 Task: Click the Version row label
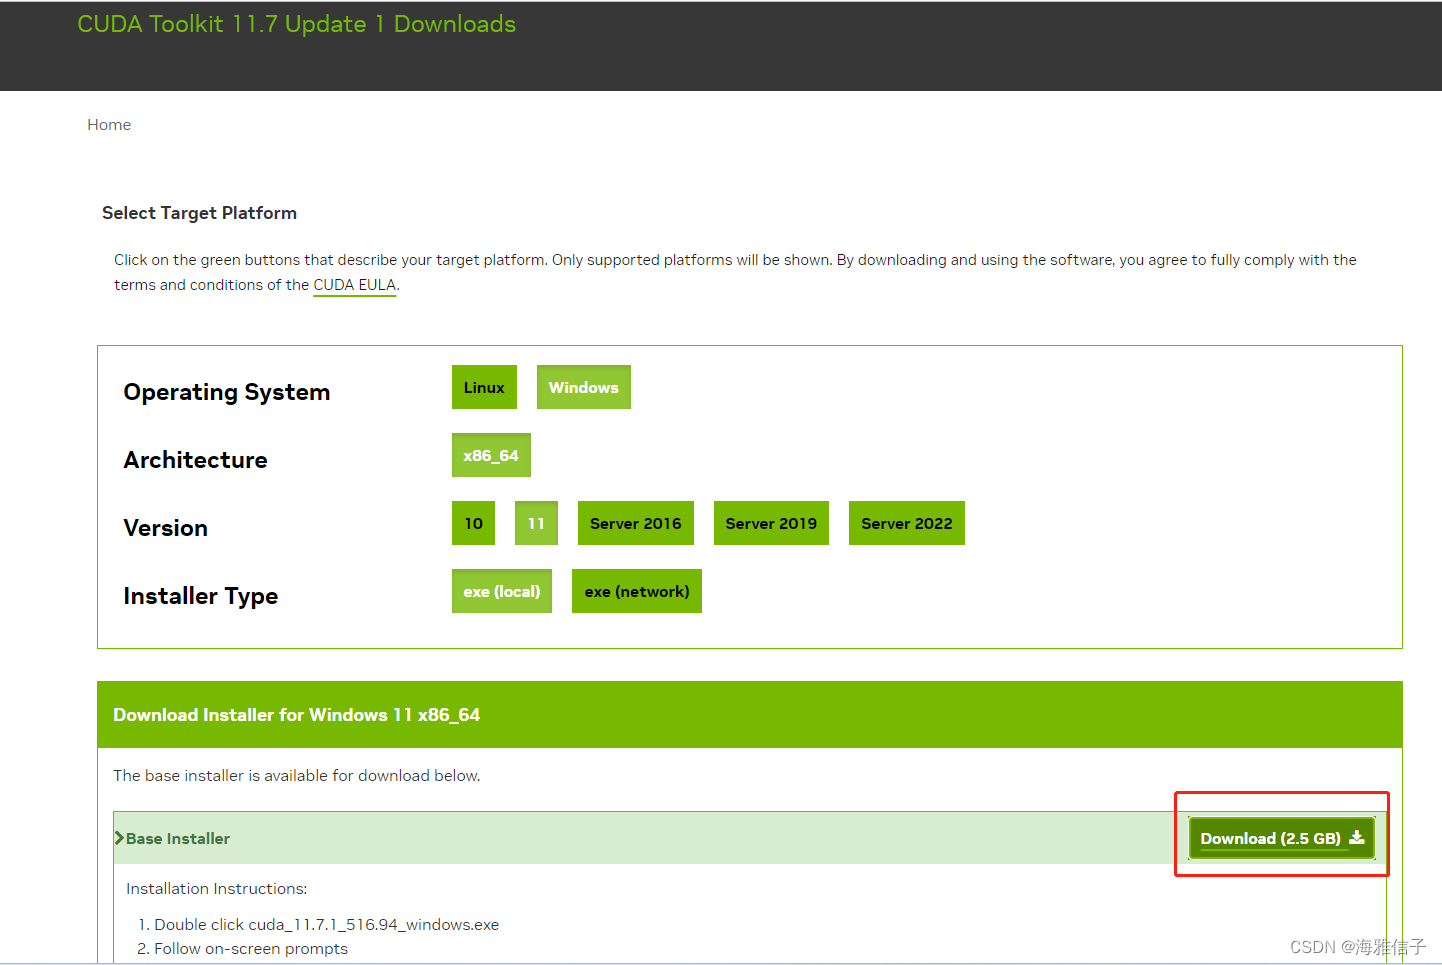click(165, 528)
